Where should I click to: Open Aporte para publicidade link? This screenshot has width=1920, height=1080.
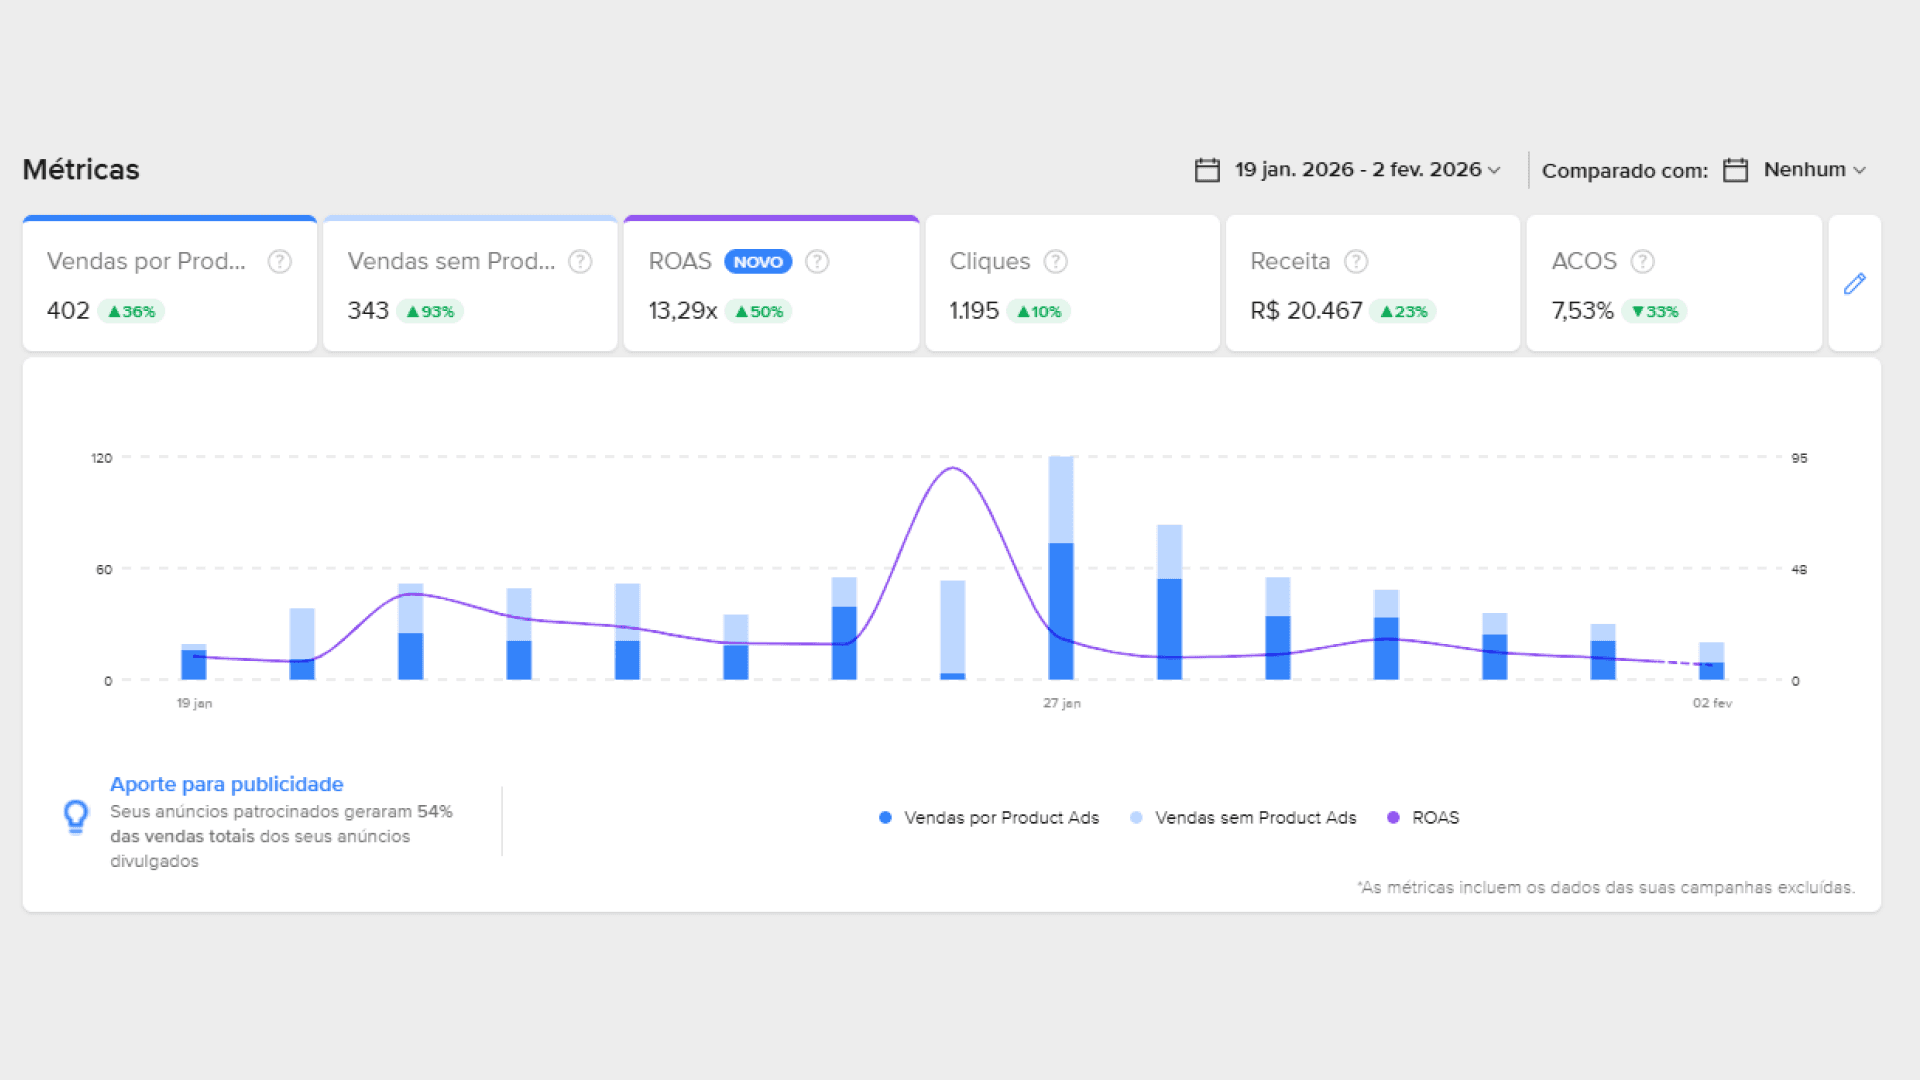coord(226,785)
